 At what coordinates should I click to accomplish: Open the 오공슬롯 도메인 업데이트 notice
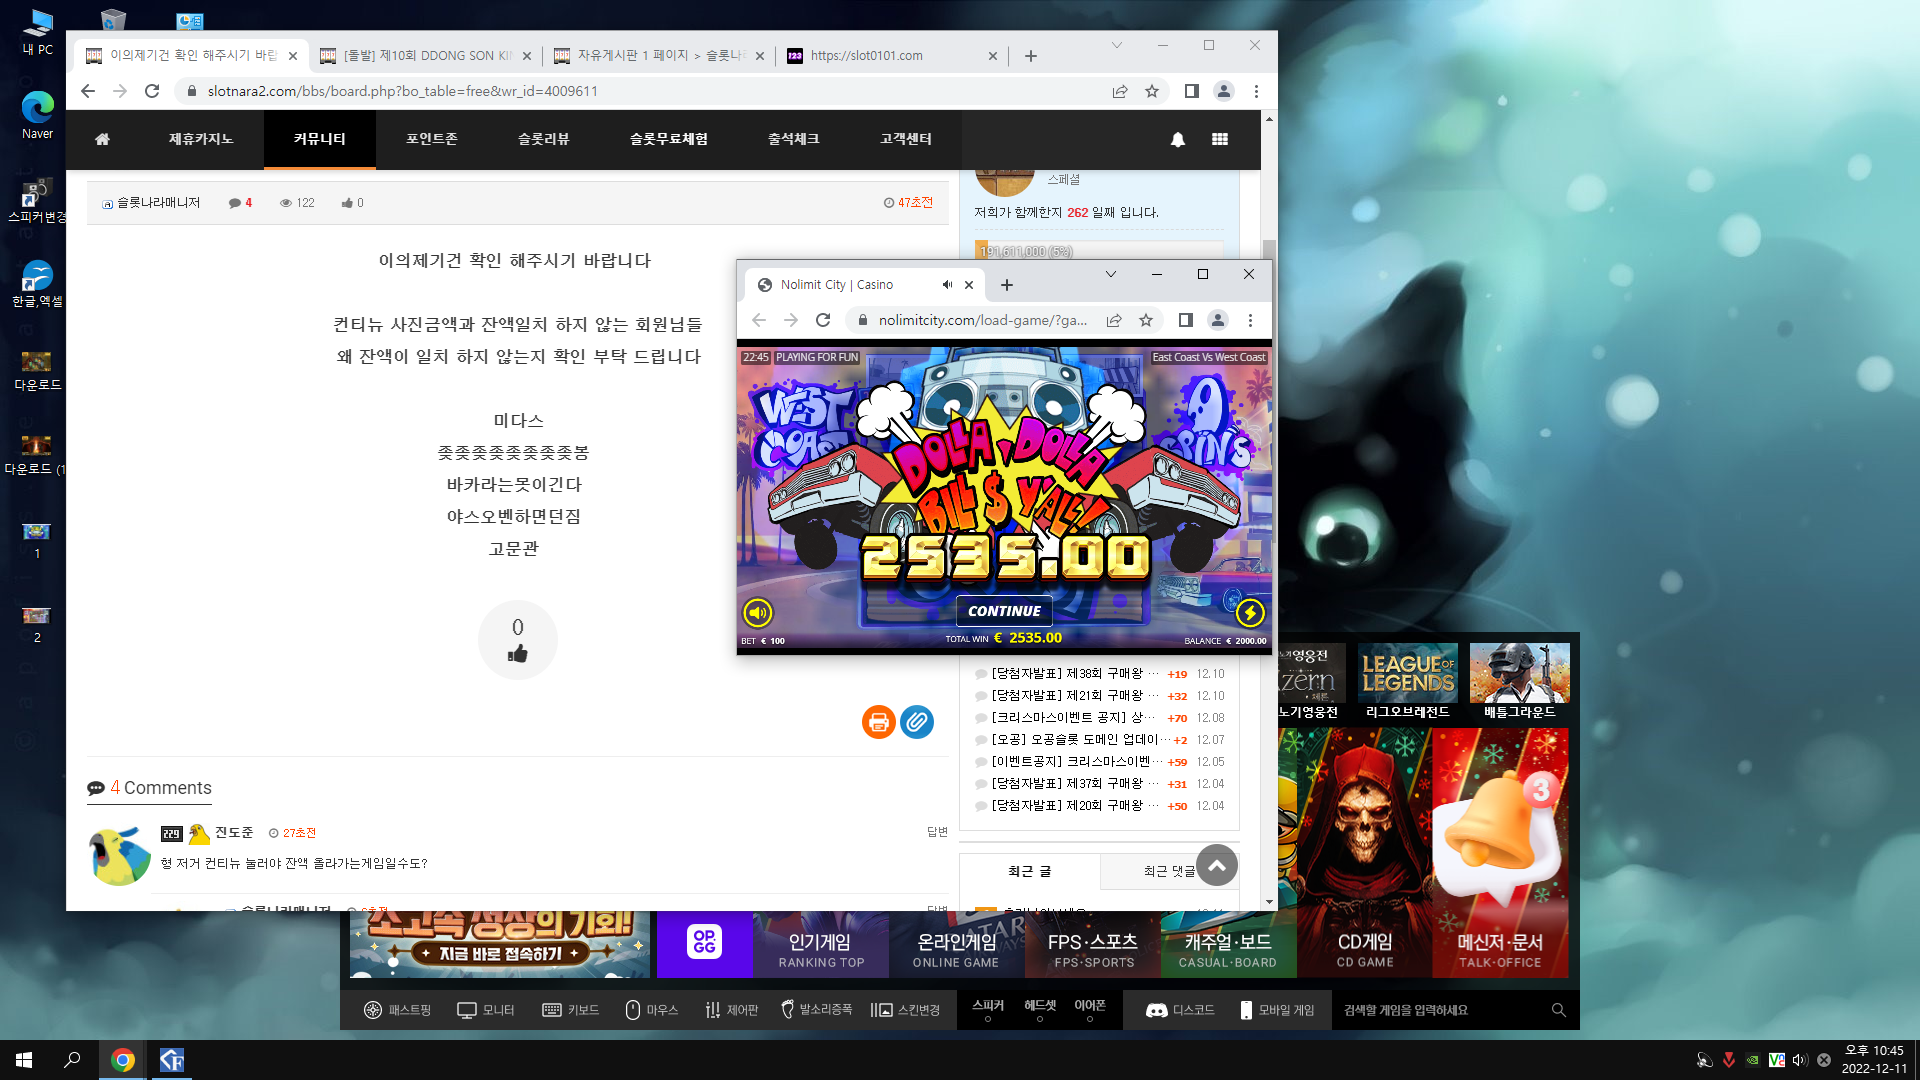click(x=1081, y=740)
